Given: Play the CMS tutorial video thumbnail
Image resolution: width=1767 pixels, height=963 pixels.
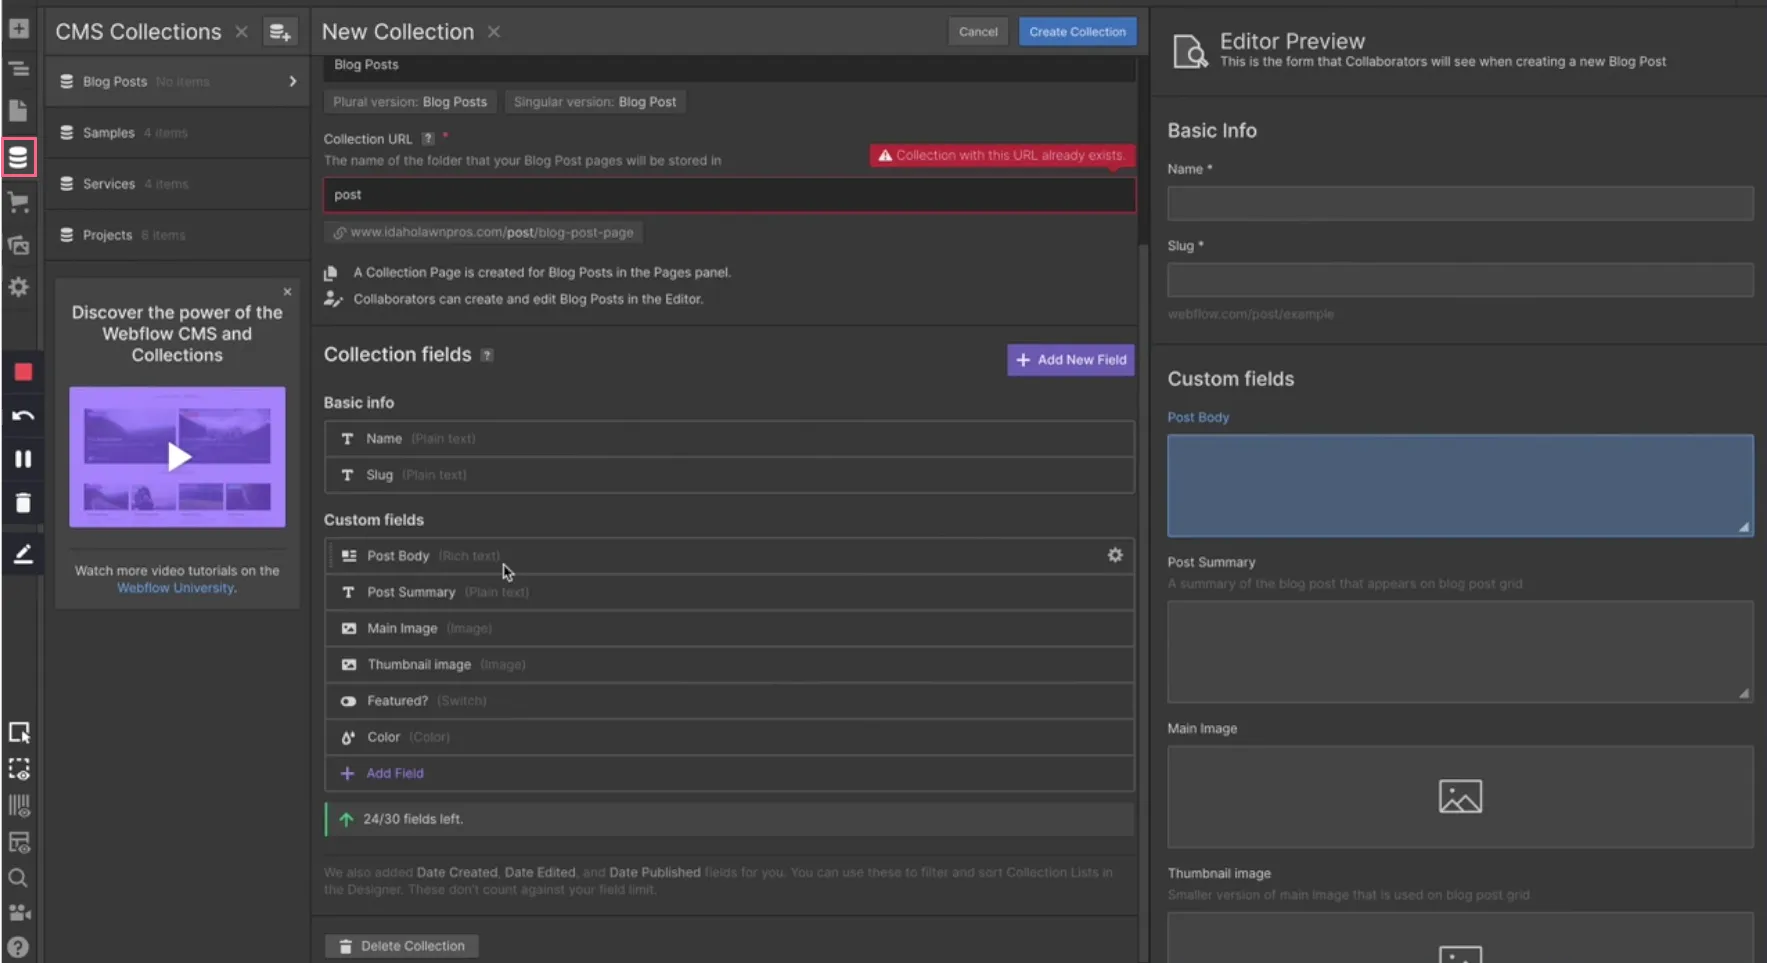Looking at the screenshot, I should [177, 457].
